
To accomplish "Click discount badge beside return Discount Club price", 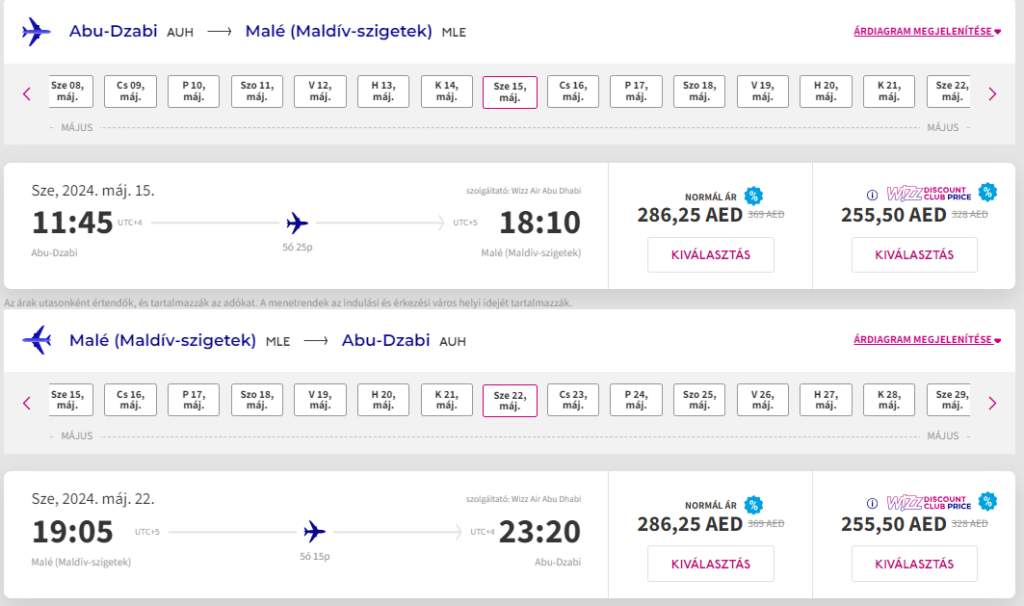I will click(x=987, y=501).
